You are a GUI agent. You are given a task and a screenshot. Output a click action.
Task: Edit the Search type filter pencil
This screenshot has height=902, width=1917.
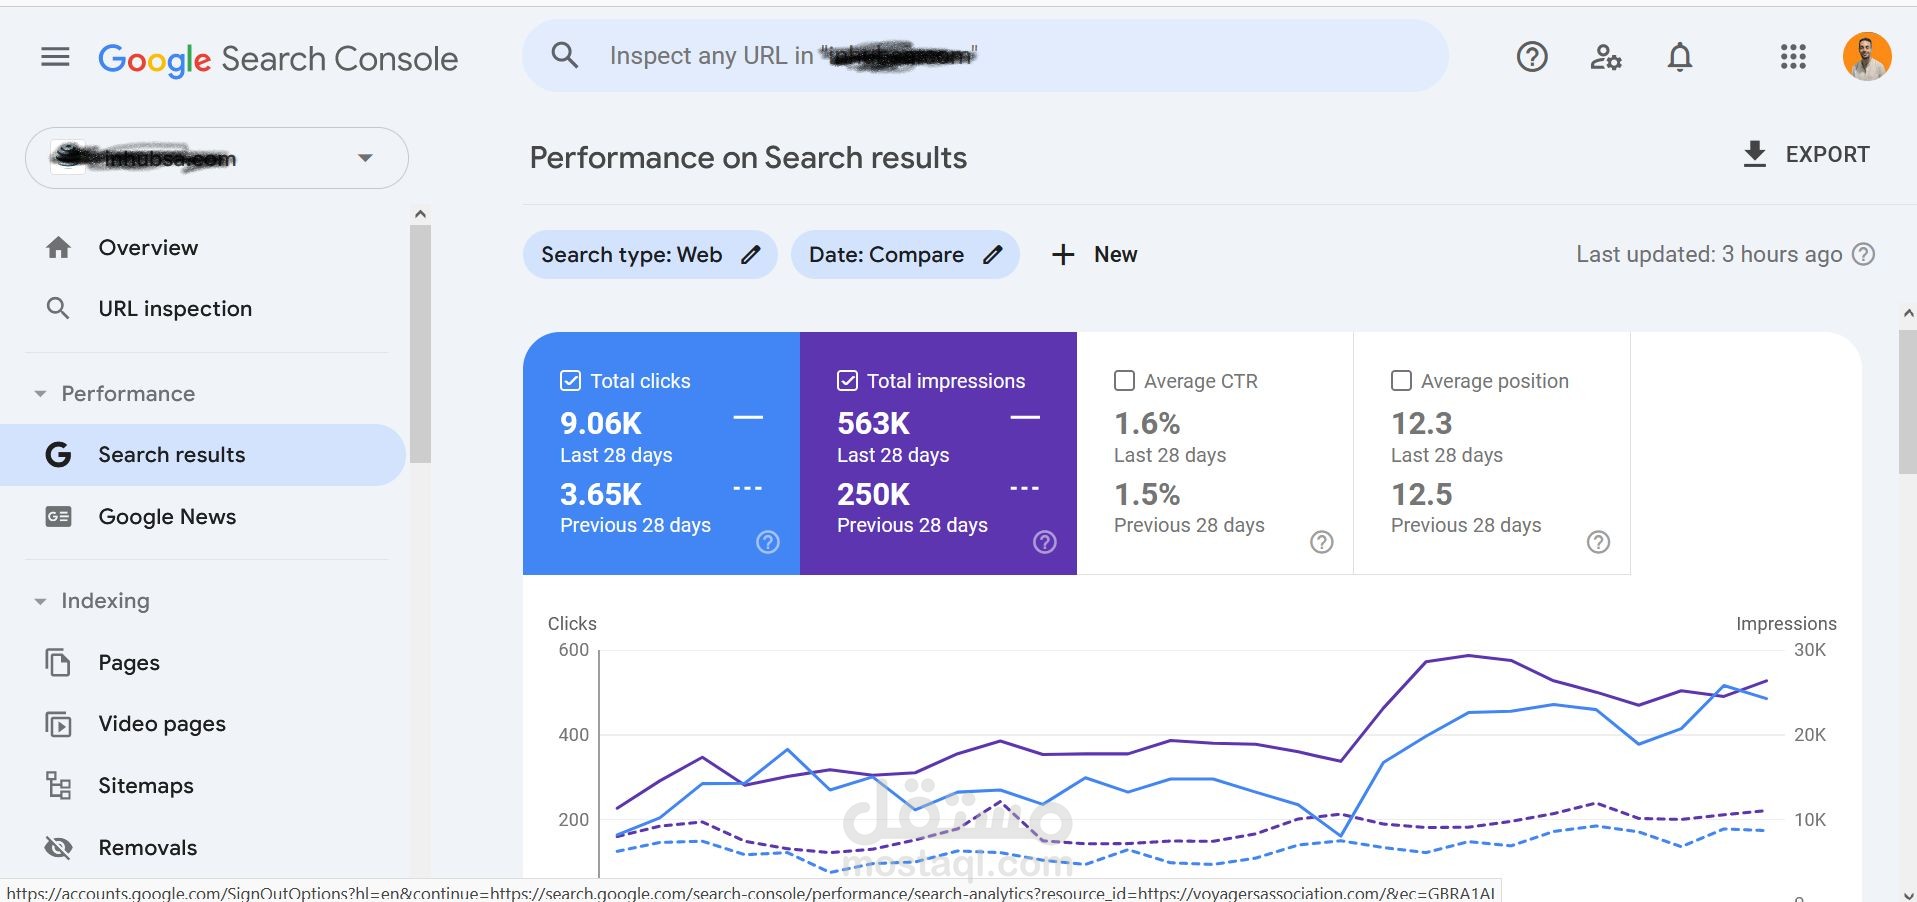coord(751,255)
